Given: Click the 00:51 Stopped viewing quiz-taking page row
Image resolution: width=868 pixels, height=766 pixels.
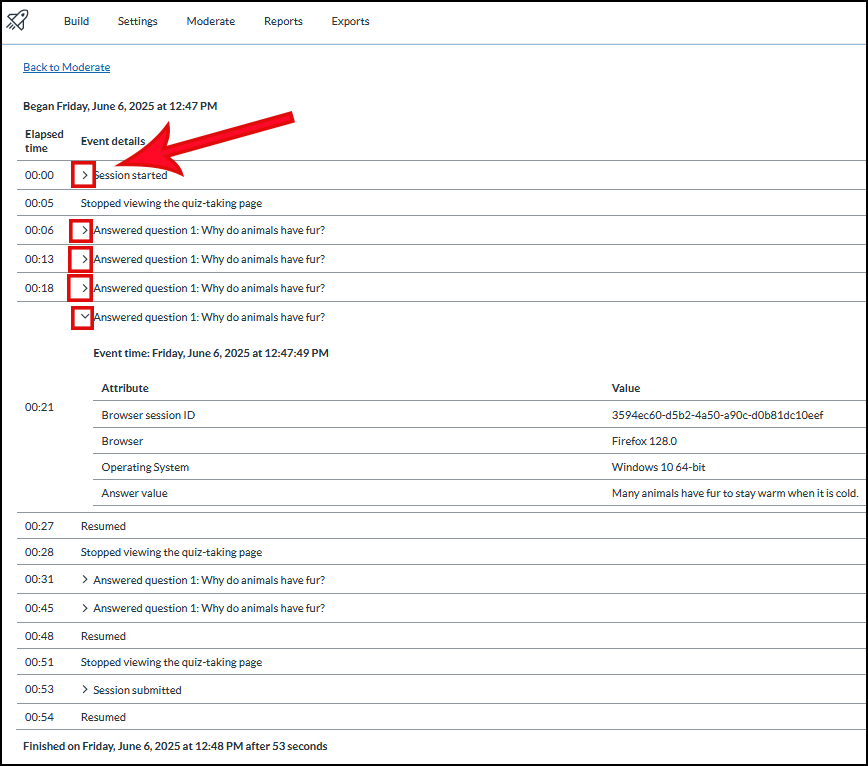Looking at the screenshot, I should tap(442, 662).
